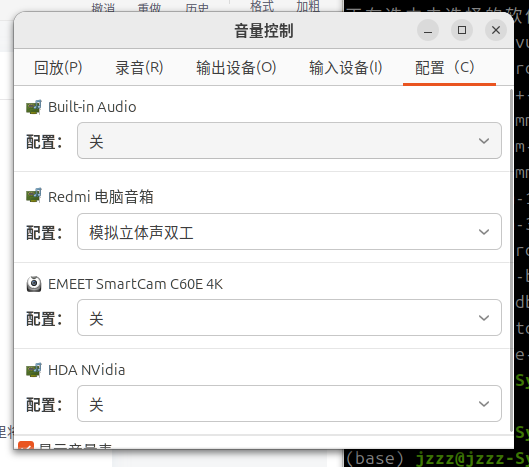Click the Built-in Audio device name
The image size is (529, 467).
(92, 107)
